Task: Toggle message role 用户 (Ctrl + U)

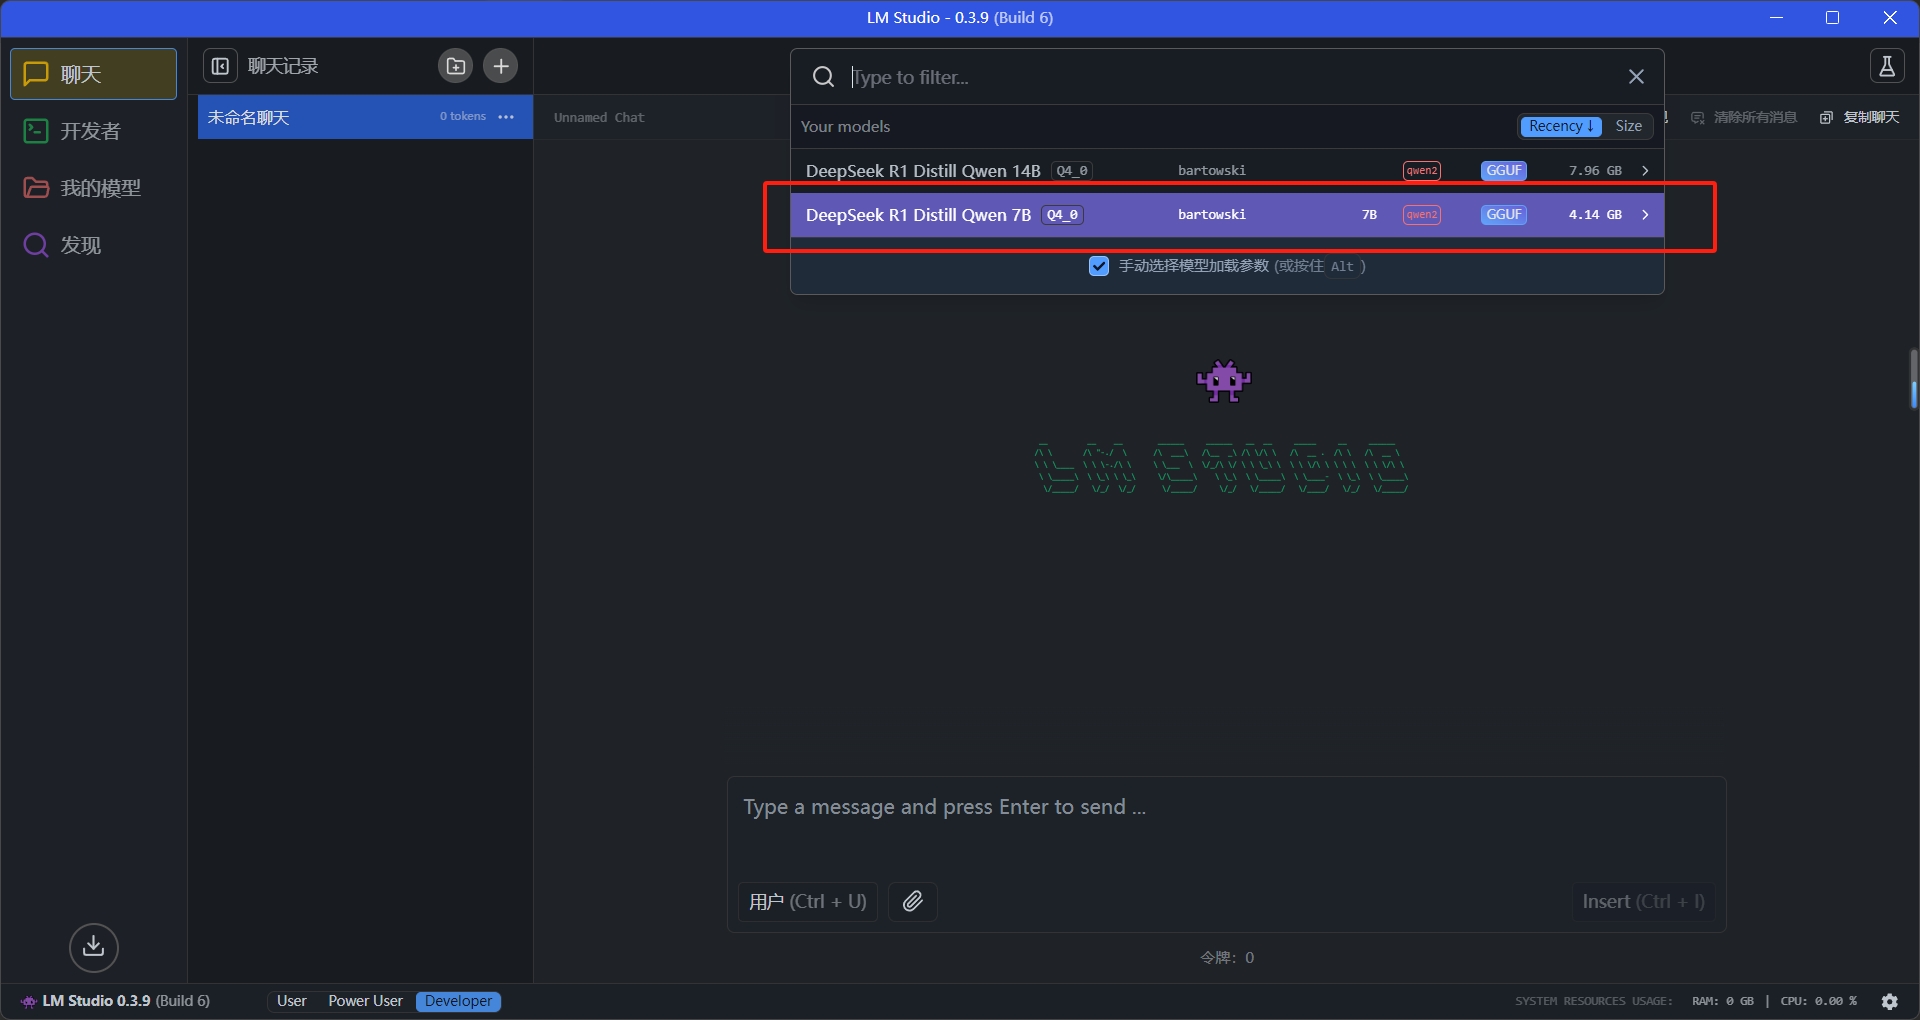Action: [807, 902]
